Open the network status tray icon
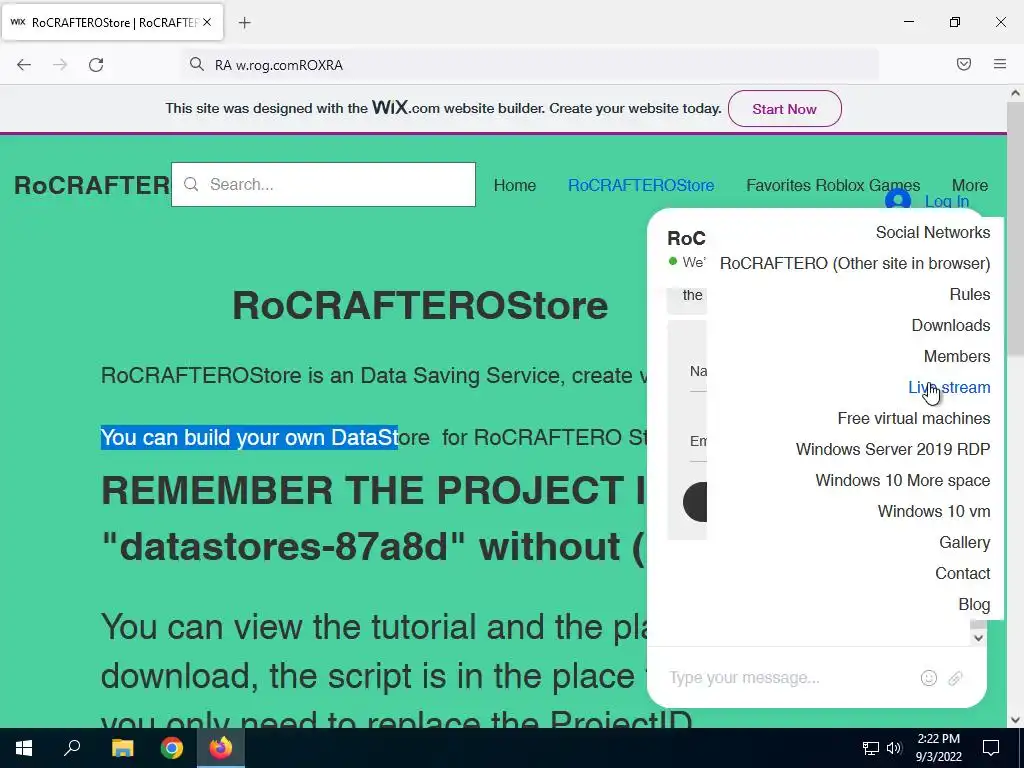The height and width of the screenshot is (768, 1024). [871, 748]
